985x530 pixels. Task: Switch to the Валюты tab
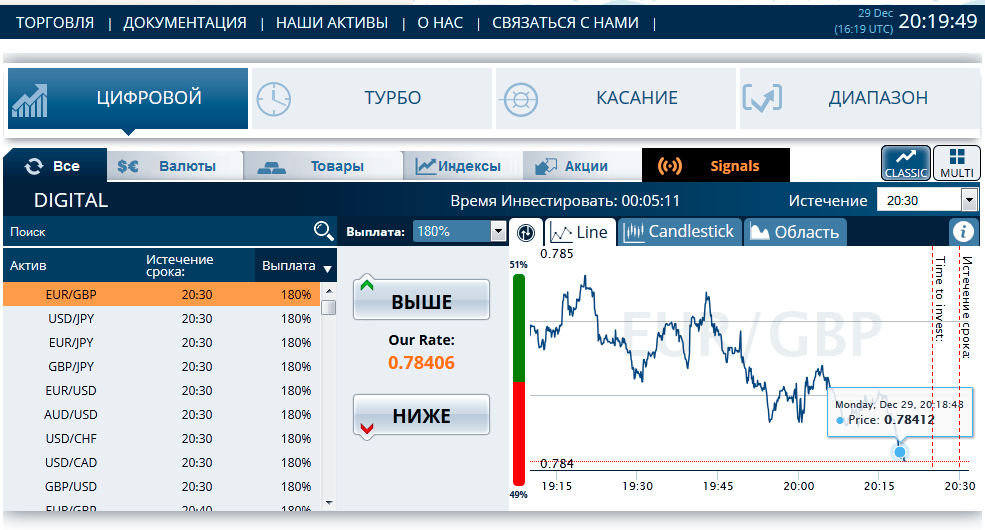pos(174,166)
